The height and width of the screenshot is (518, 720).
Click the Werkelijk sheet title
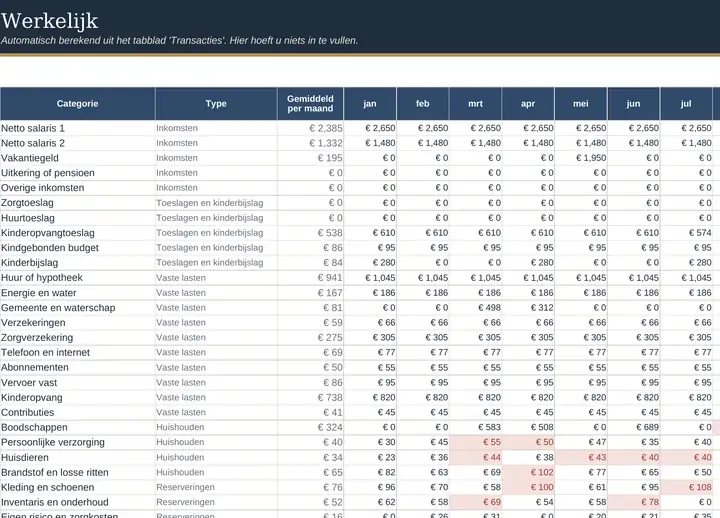[x=50, y=21]
